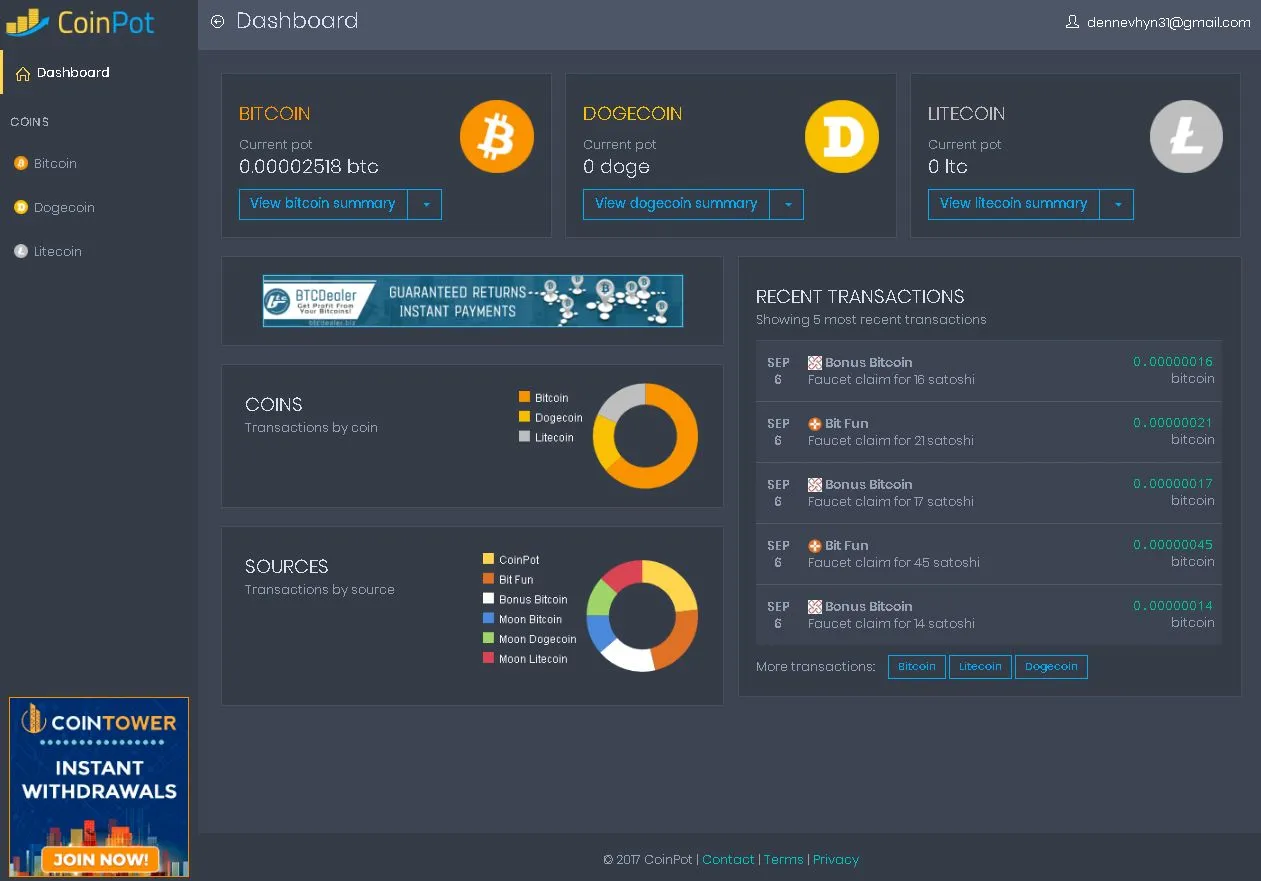Click the large yellow Dogecoin coin icon

point(842,136)
